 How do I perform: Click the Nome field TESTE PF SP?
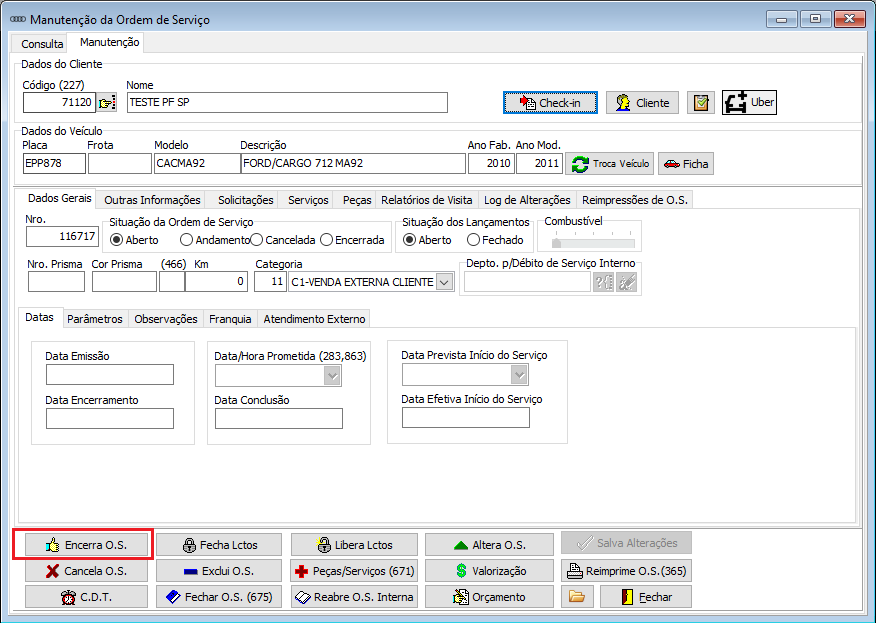pyautogui.click(x=287, y=103)
